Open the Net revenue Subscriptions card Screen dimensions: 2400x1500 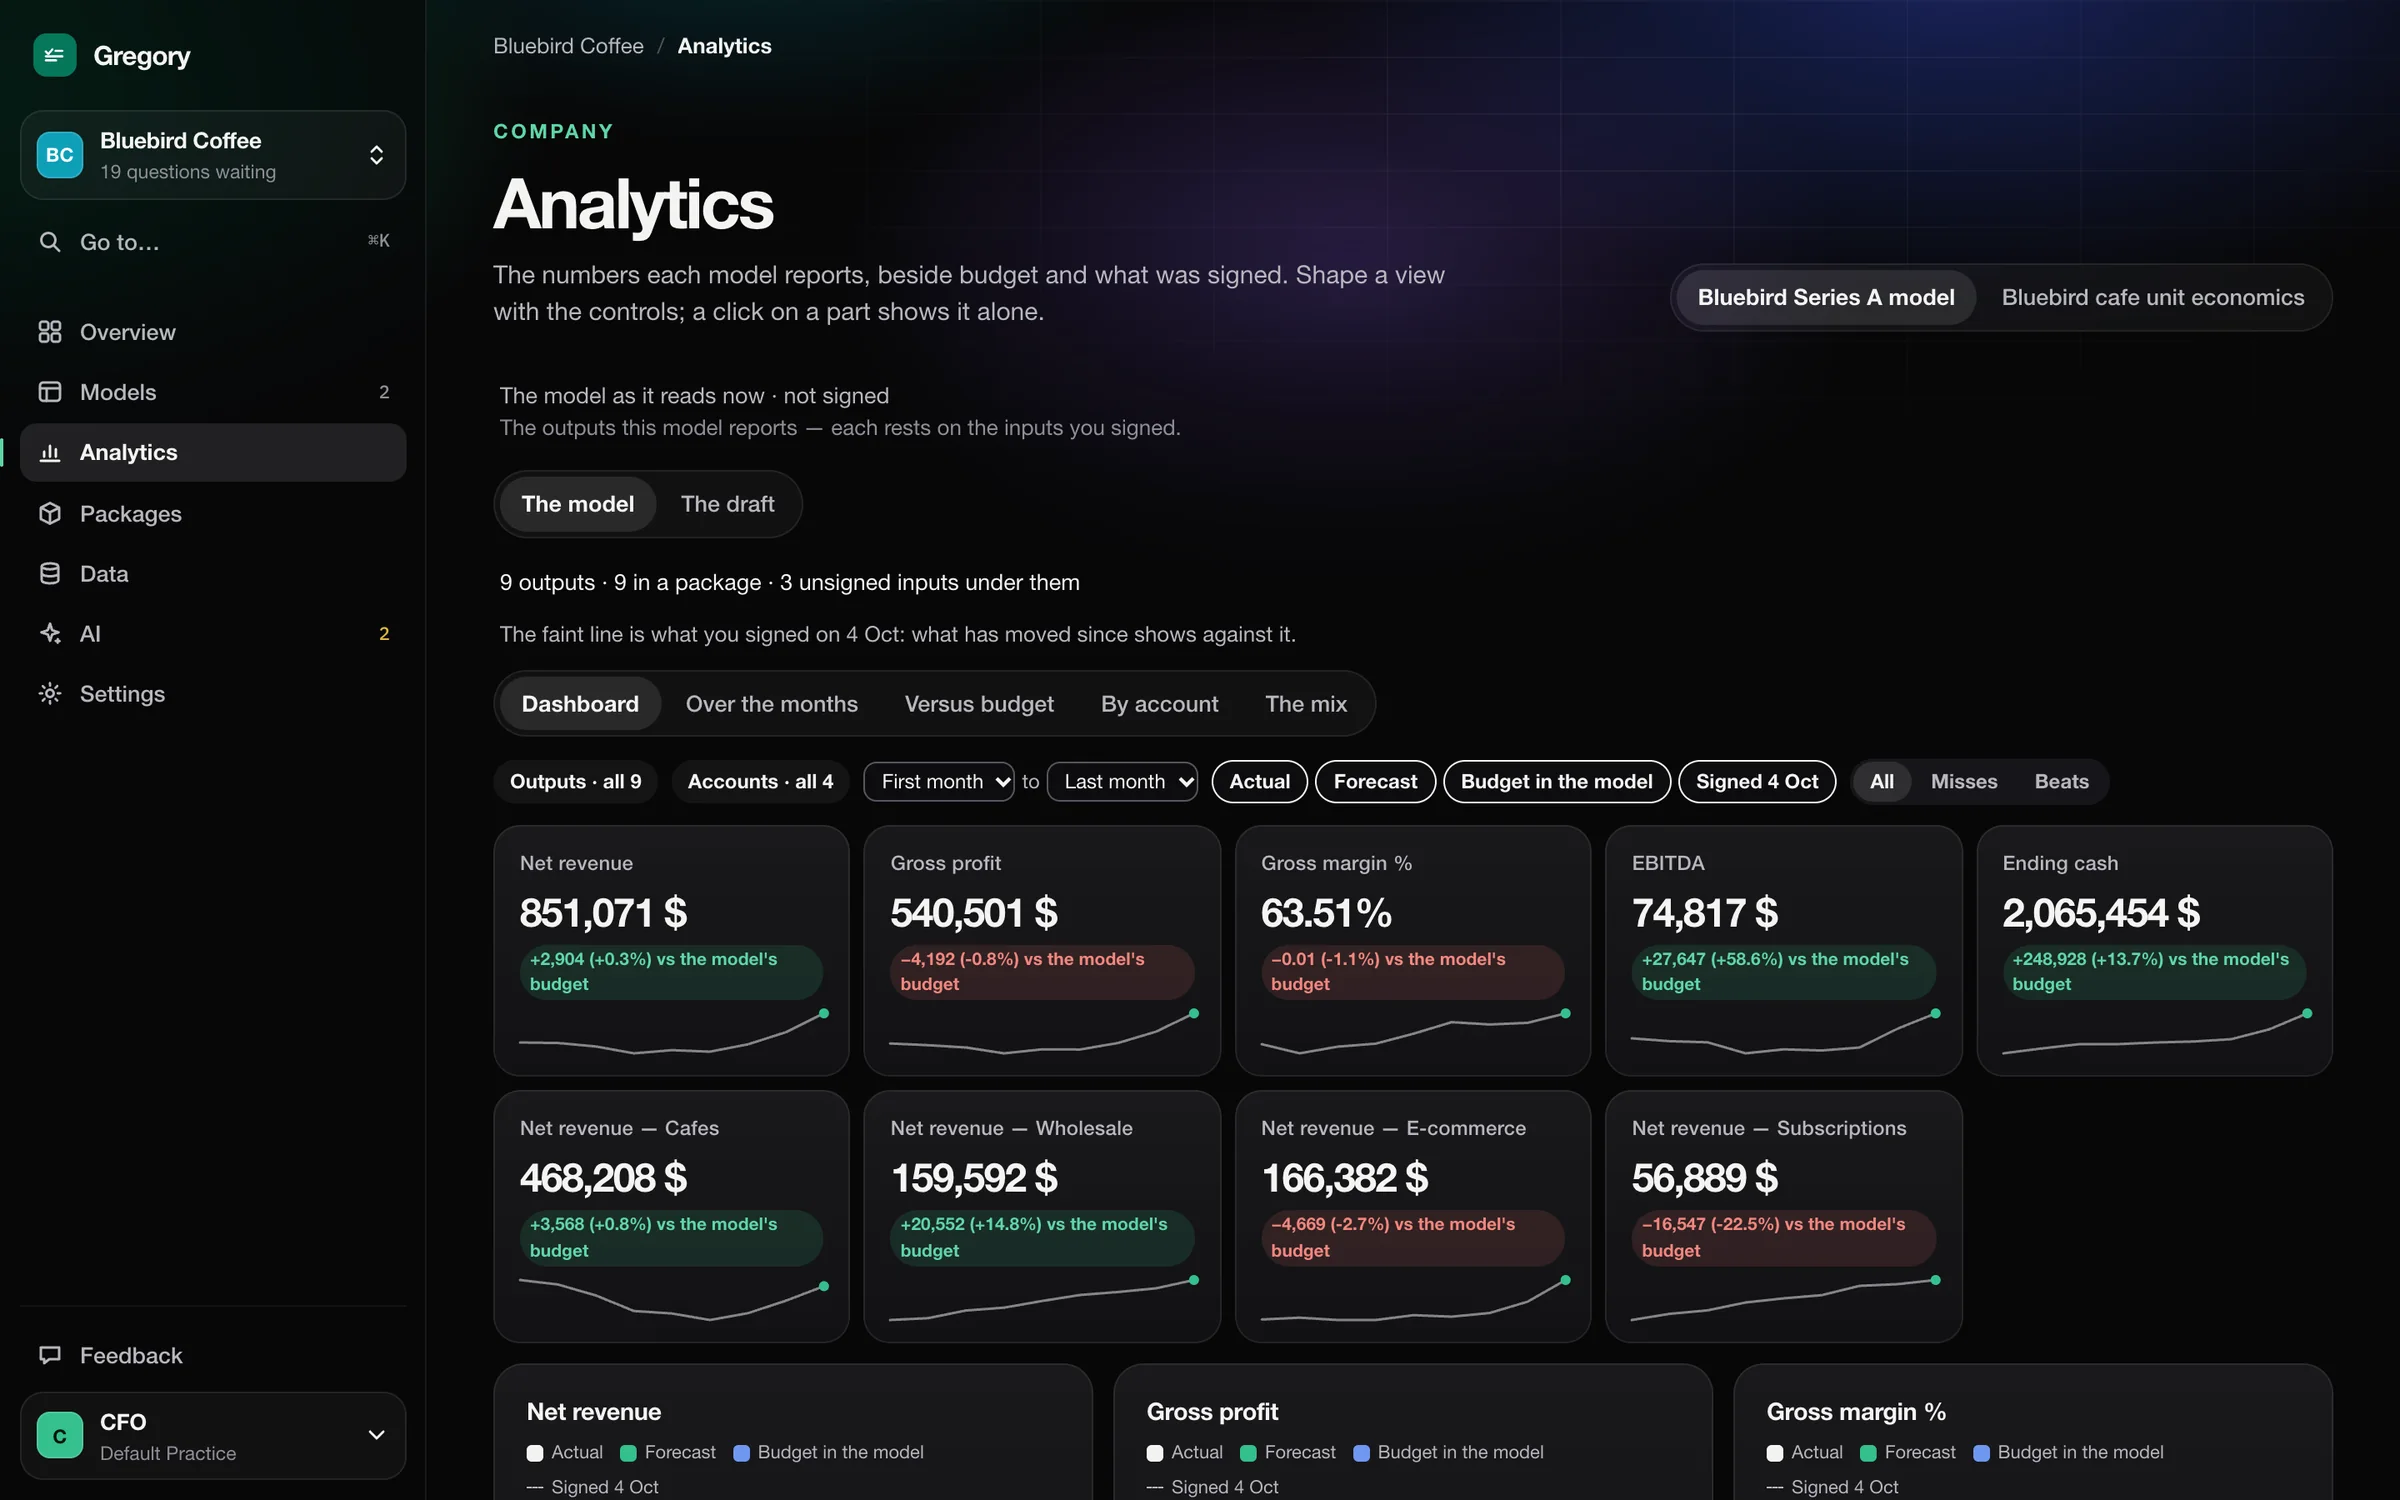(x=1783, y=1216)
